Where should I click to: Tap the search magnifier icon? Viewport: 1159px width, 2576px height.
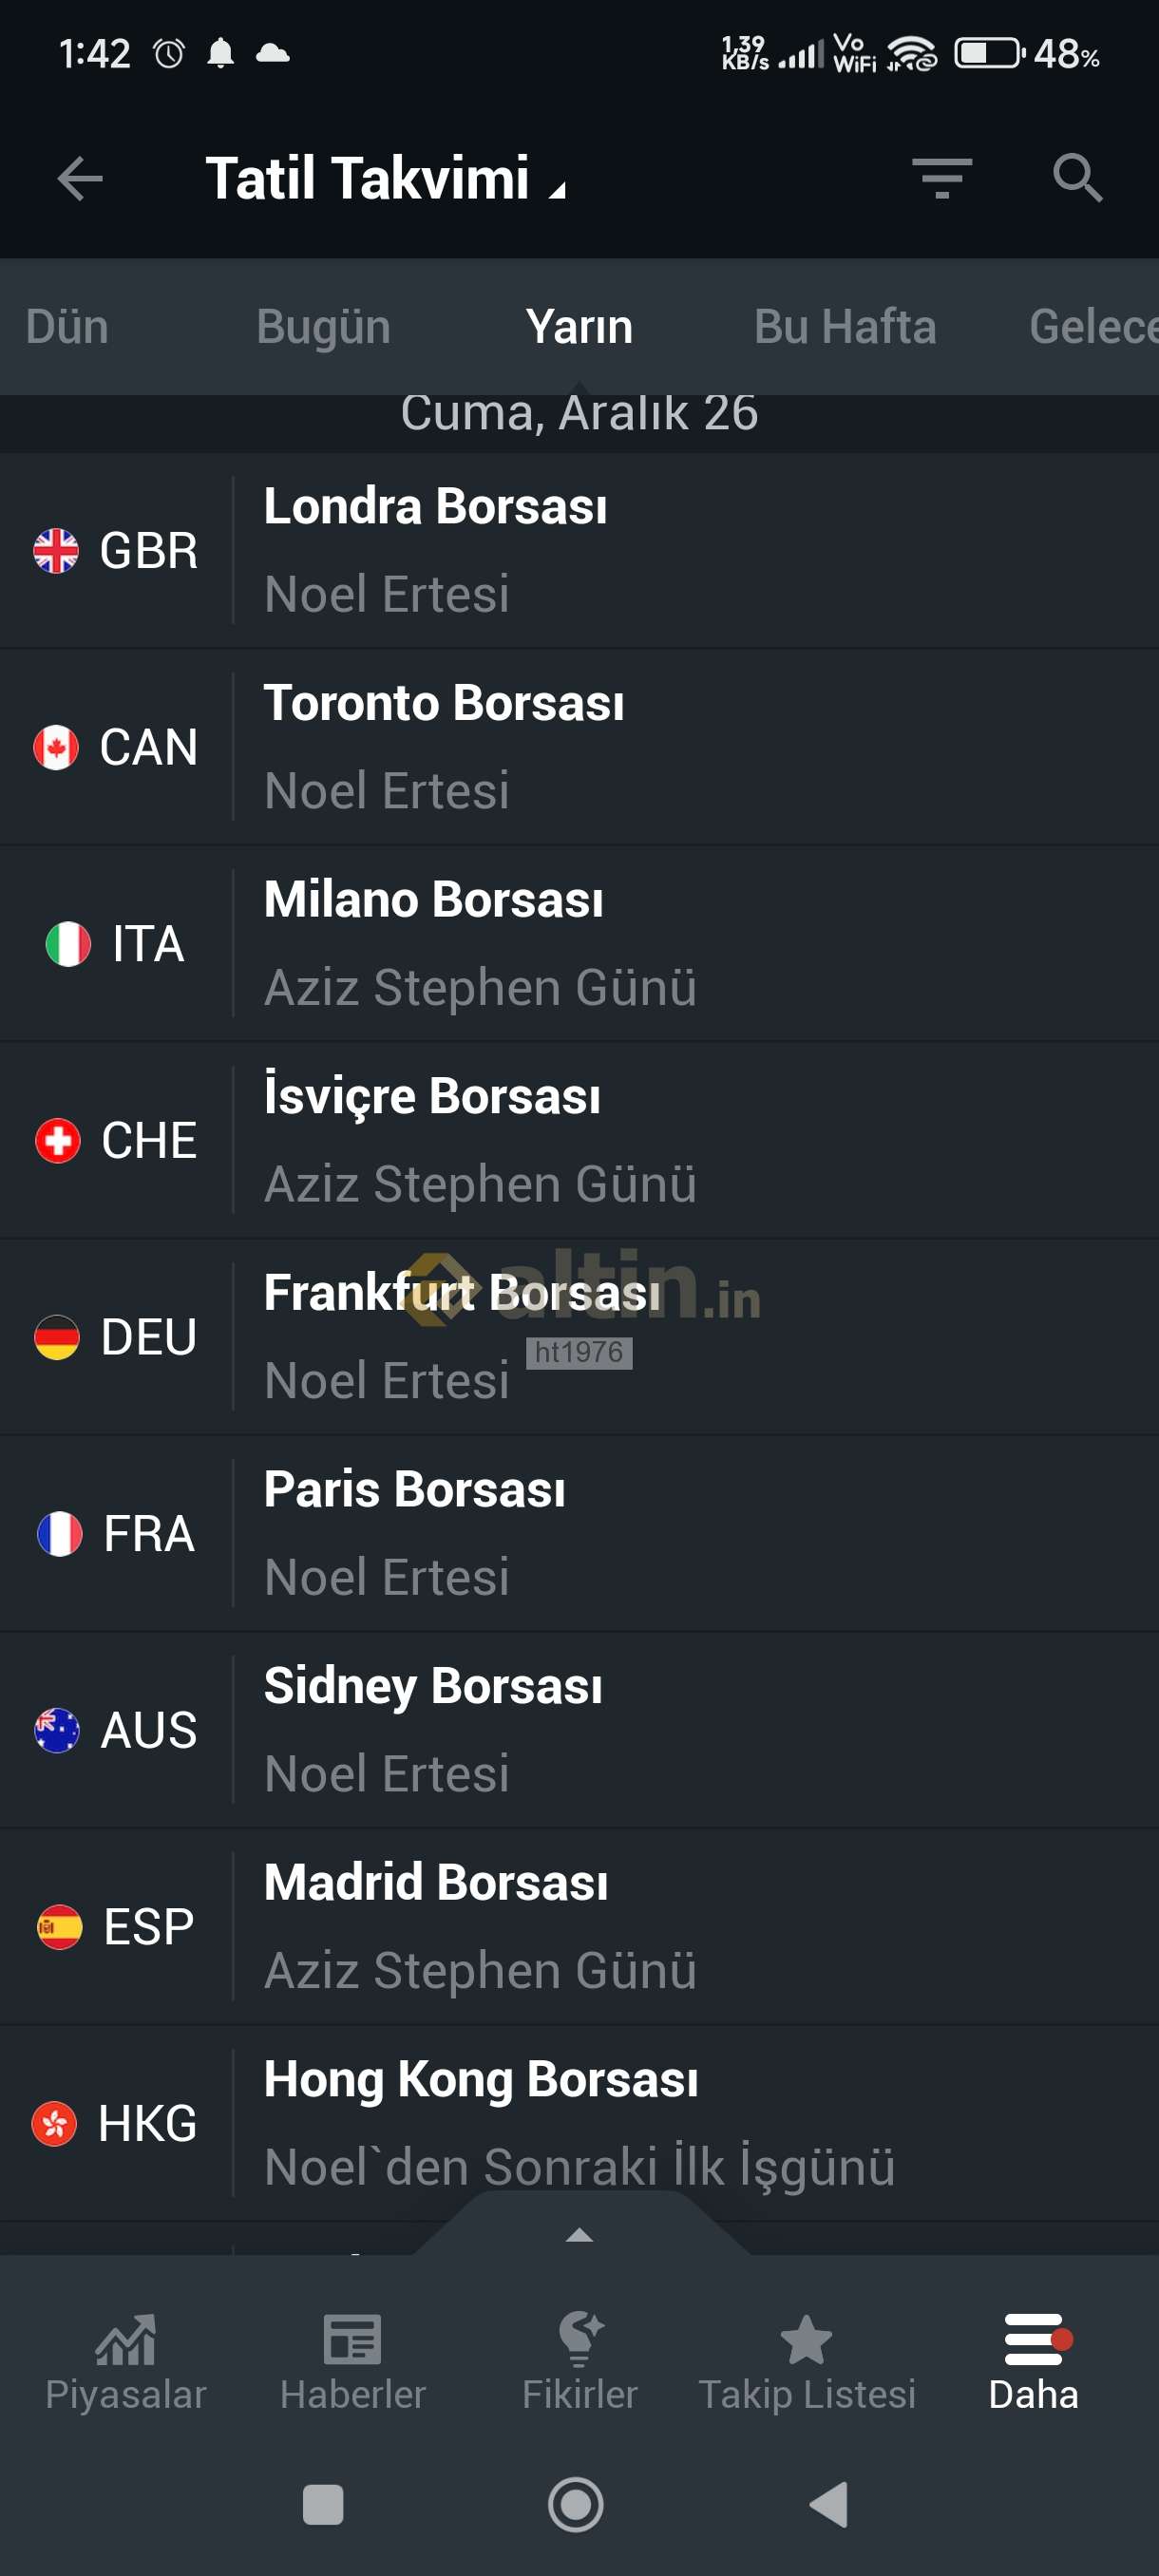point(1077,178)
